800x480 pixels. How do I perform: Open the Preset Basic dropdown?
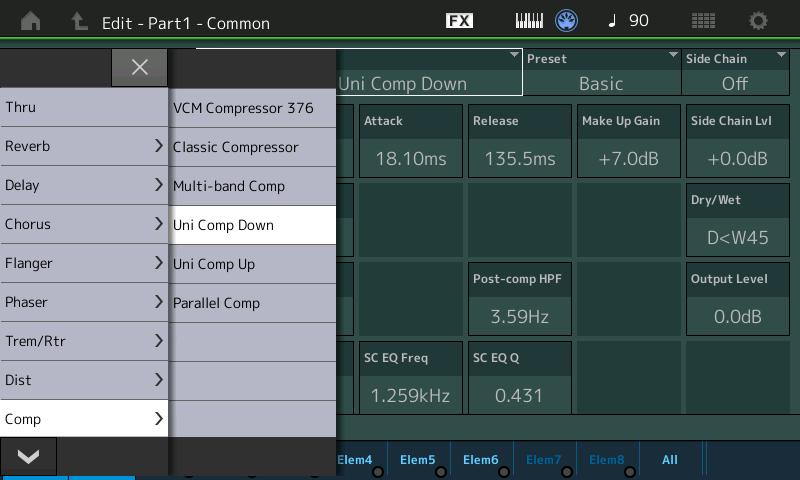601,73
